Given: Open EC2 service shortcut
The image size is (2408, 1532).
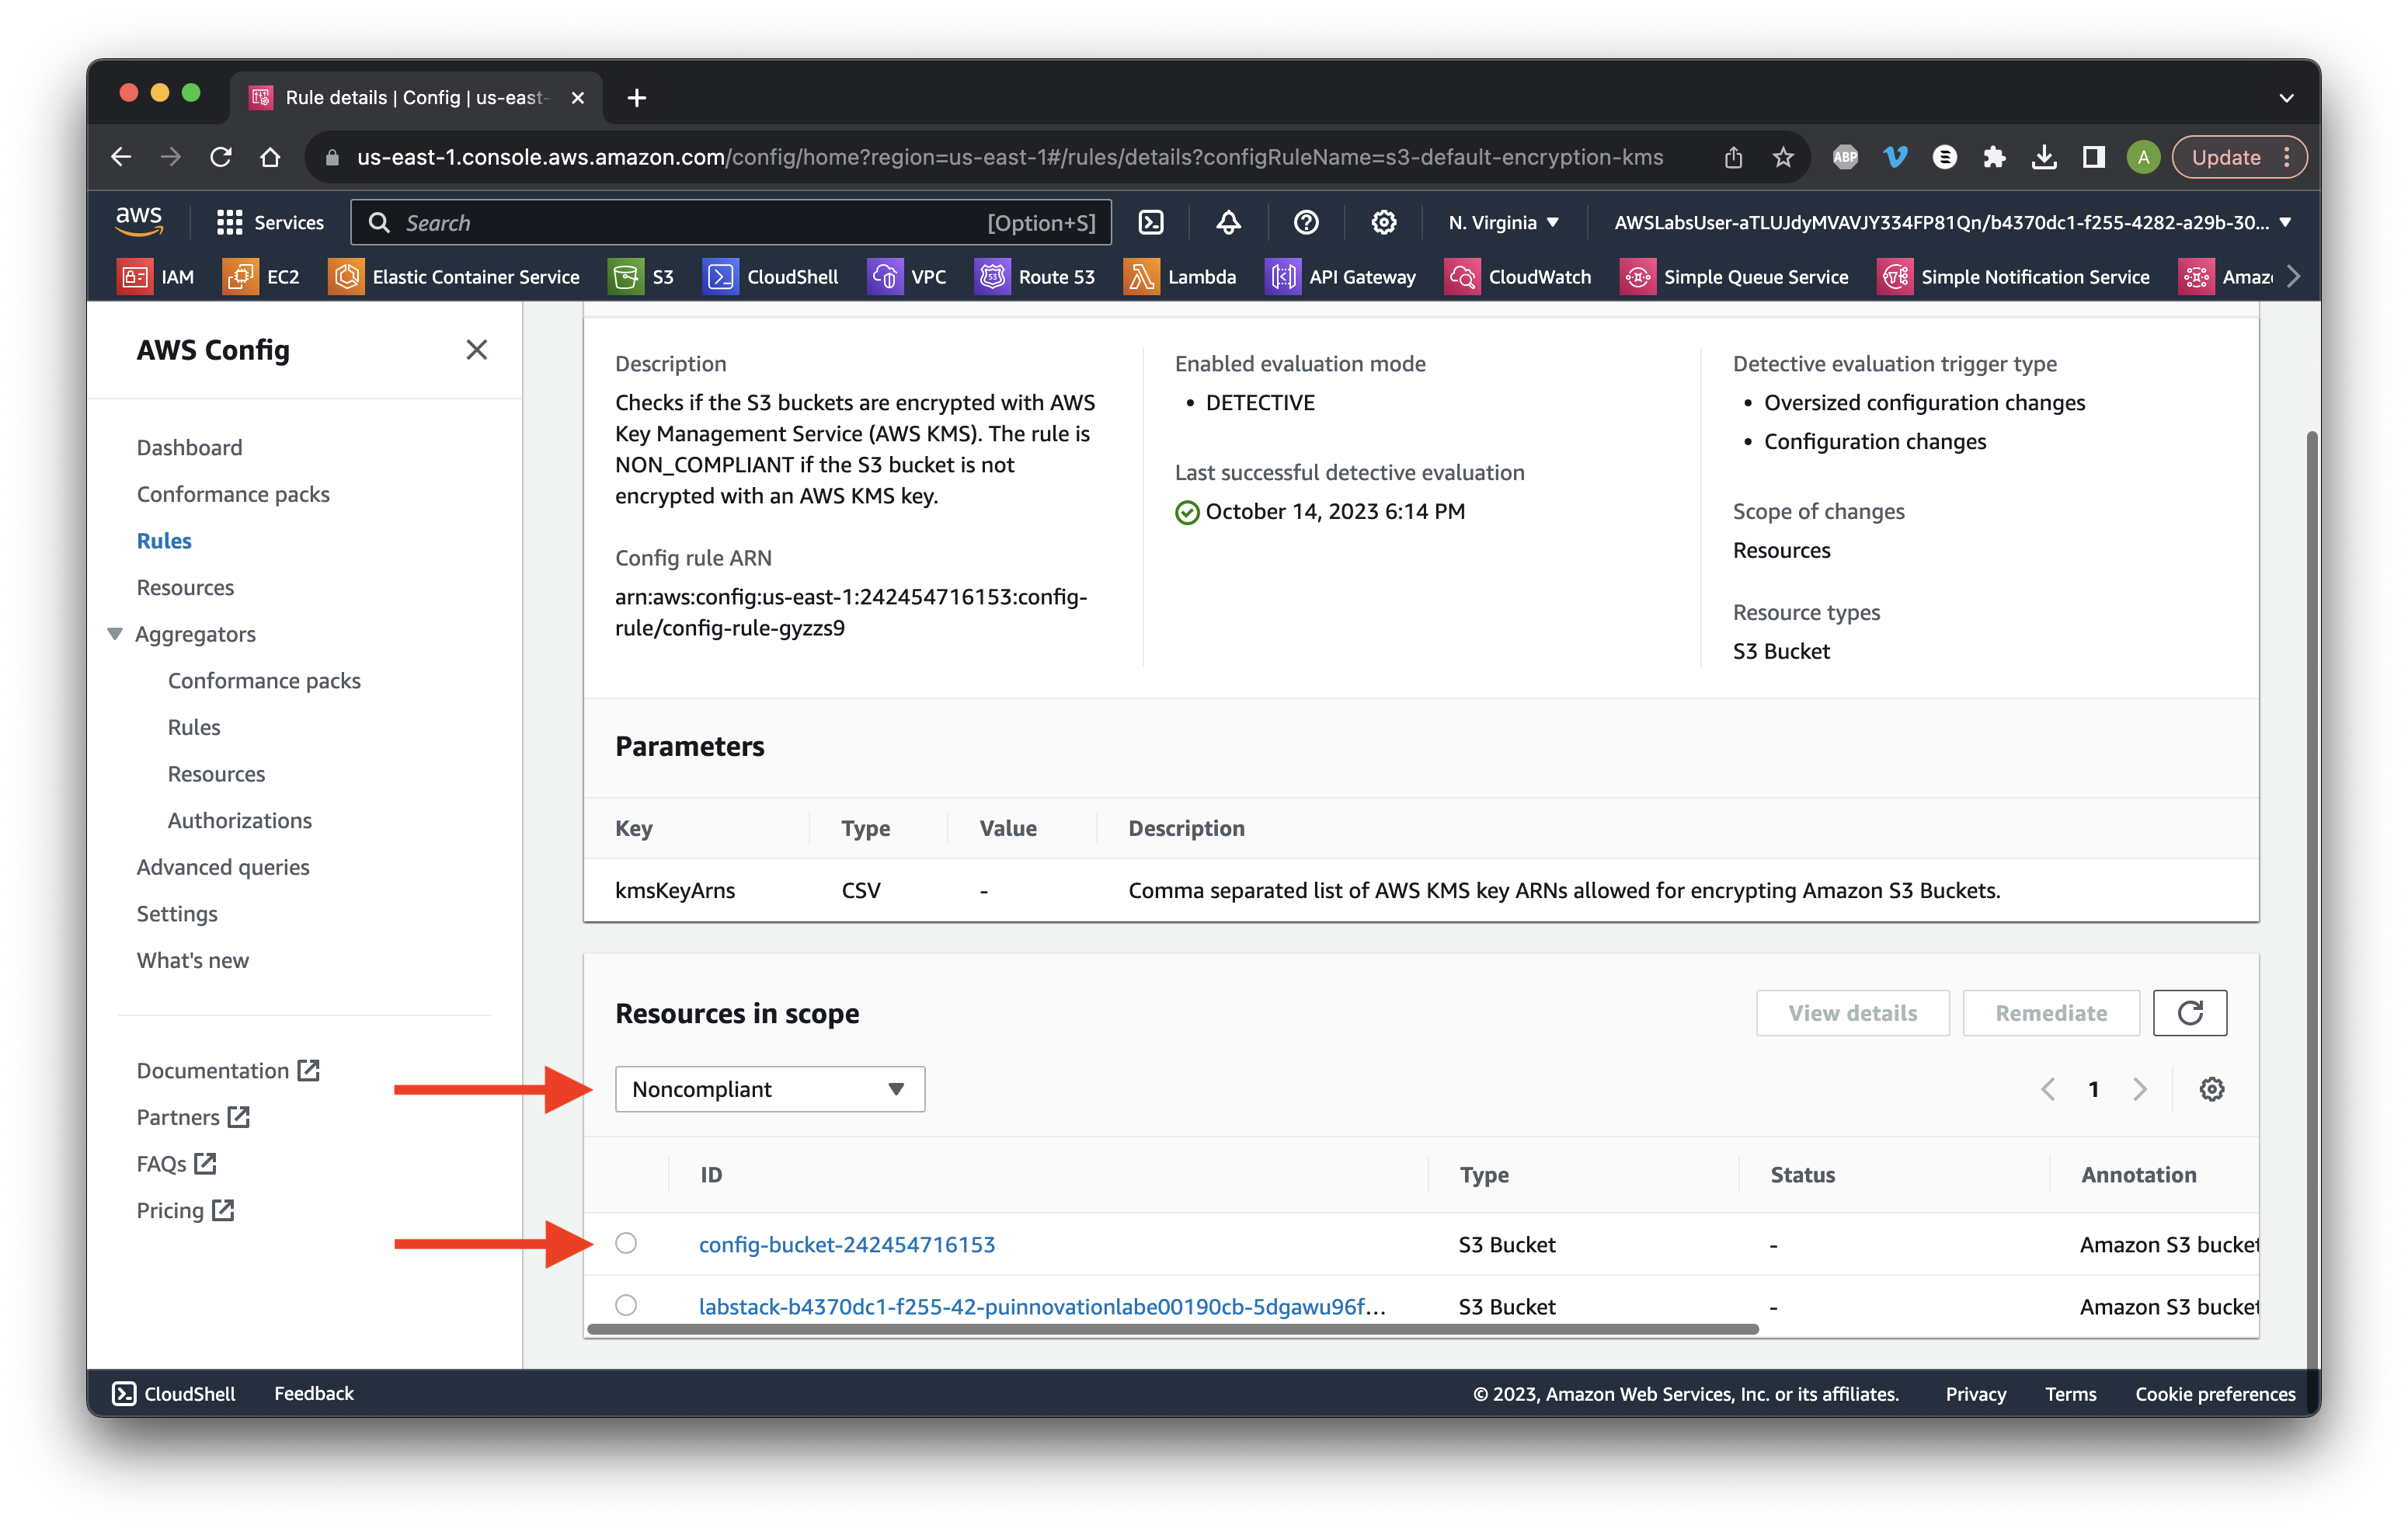Looking at the screenshot, I should 262,277.
